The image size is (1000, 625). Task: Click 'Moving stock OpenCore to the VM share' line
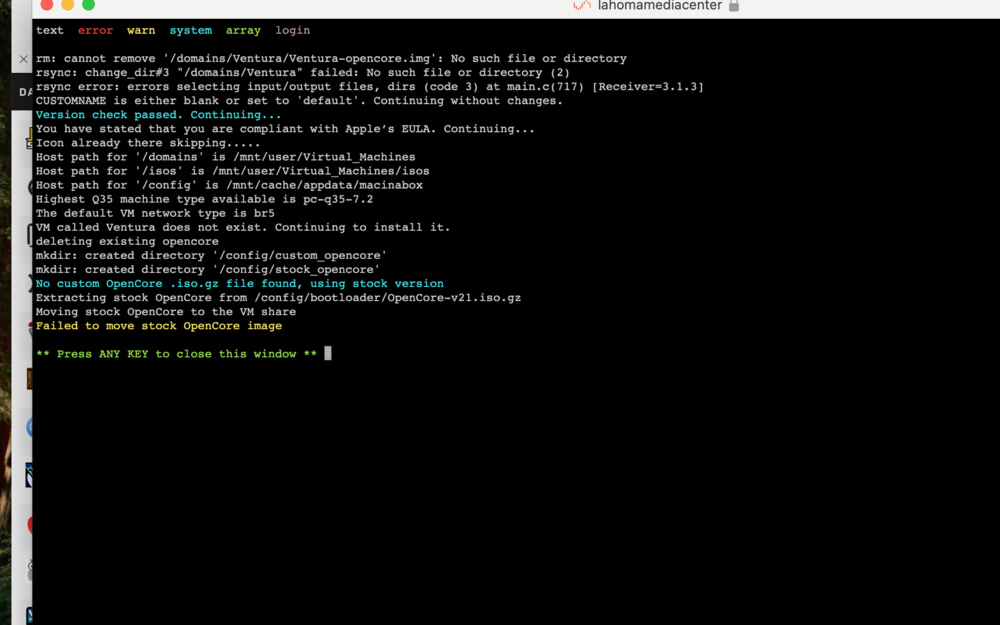coord(166,312)
